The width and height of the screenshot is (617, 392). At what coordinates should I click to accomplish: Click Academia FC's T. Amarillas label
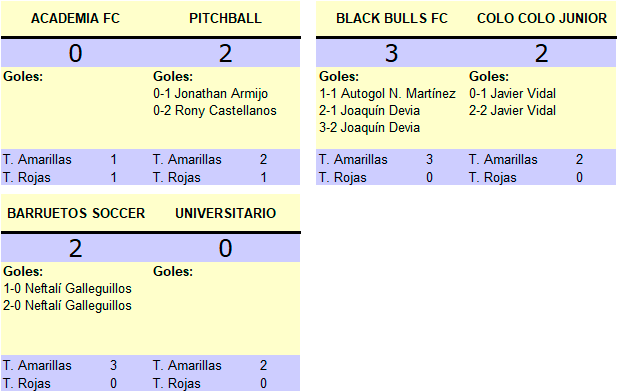click(x=37, y=159)
